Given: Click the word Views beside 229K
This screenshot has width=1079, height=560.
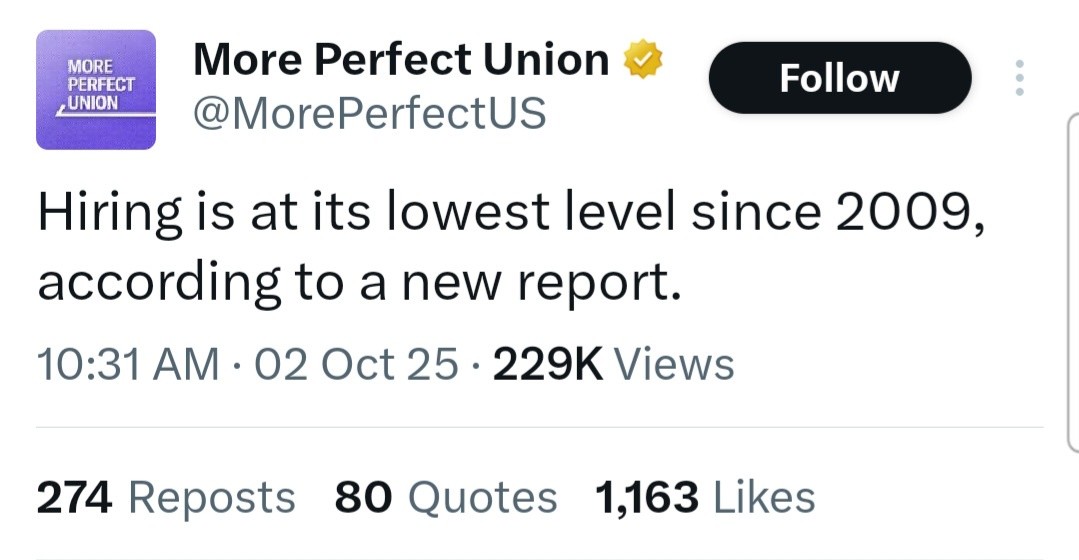Looking at the screenshot, I should [674, 364].
